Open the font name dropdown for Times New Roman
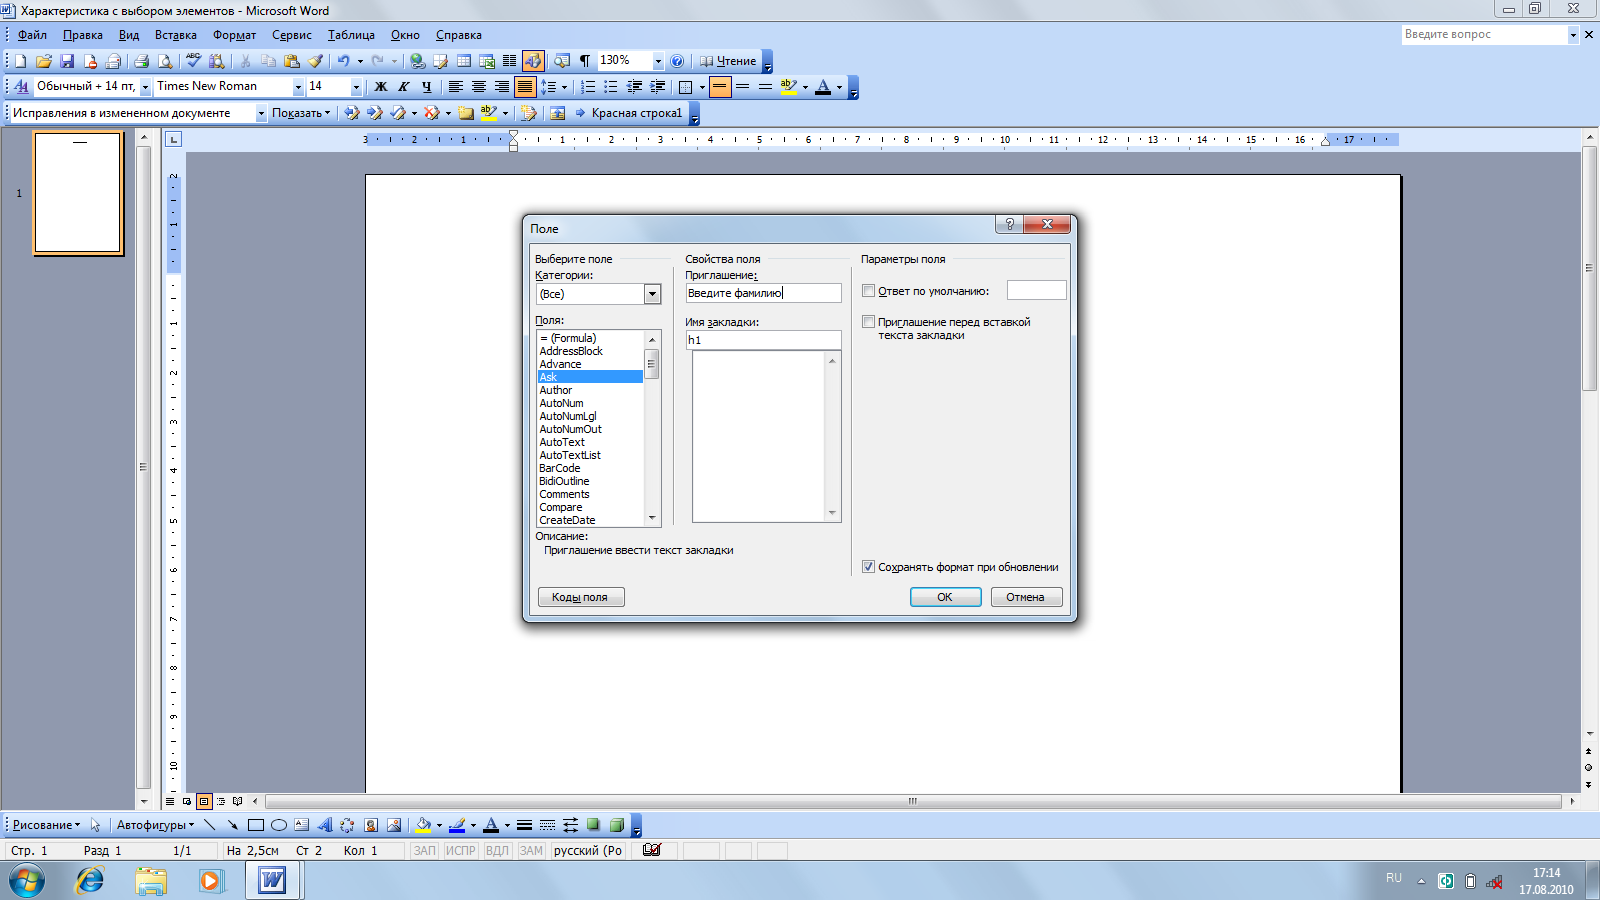1600x900 pixels. tap(297, 87)
